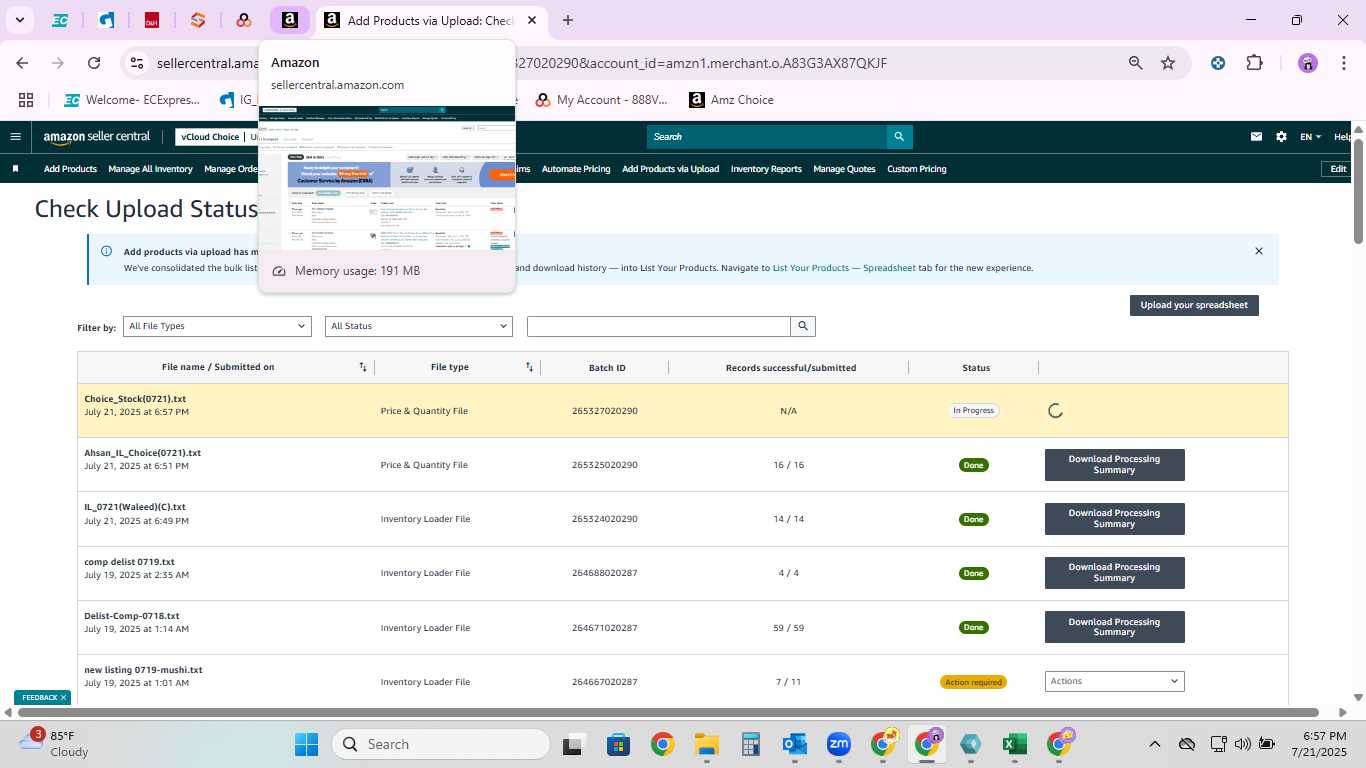Screen dimensions: 1366x768
Task: Open Outlook from the taskbar
Action: [x=795, y=744]
